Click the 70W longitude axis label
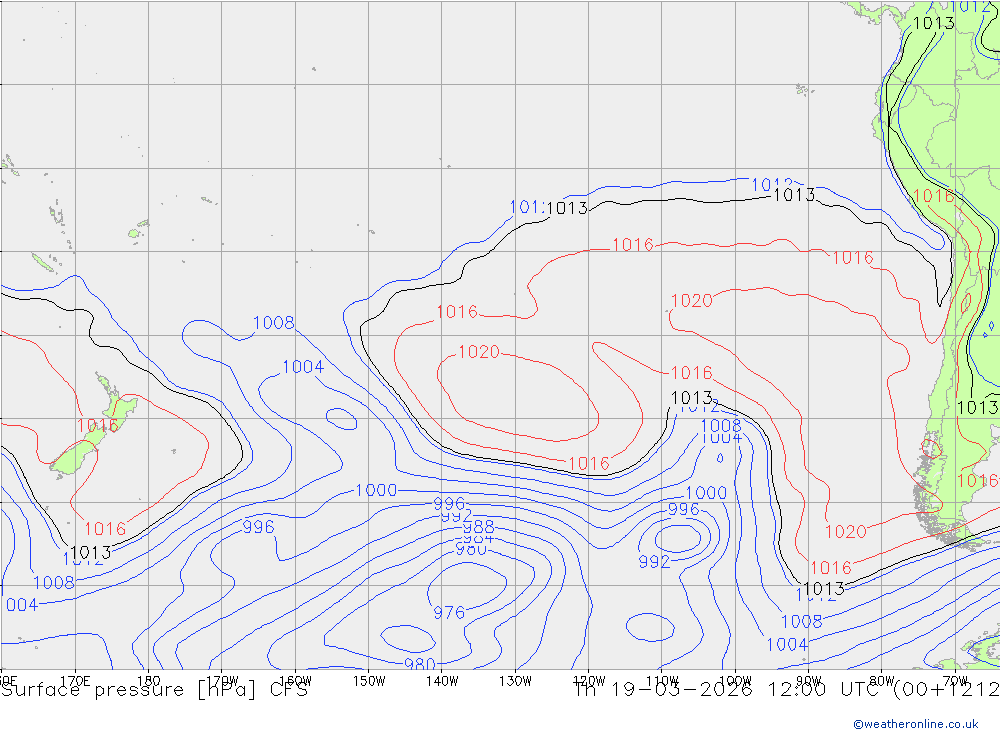The image size is (1000, 733). (955, 680)
